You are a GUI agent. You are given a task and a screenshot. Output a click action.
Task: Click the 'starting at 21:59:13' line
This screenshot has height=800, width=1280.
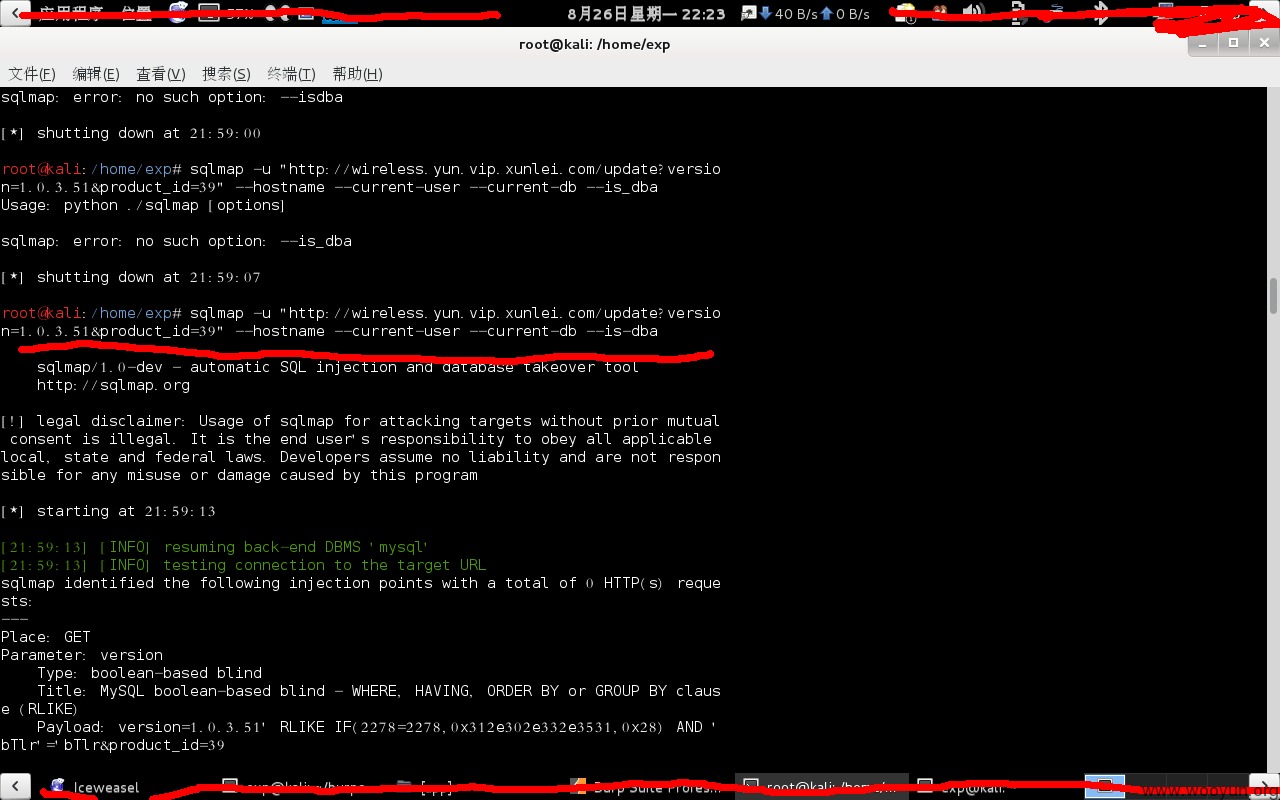click(x=108, y=511)
